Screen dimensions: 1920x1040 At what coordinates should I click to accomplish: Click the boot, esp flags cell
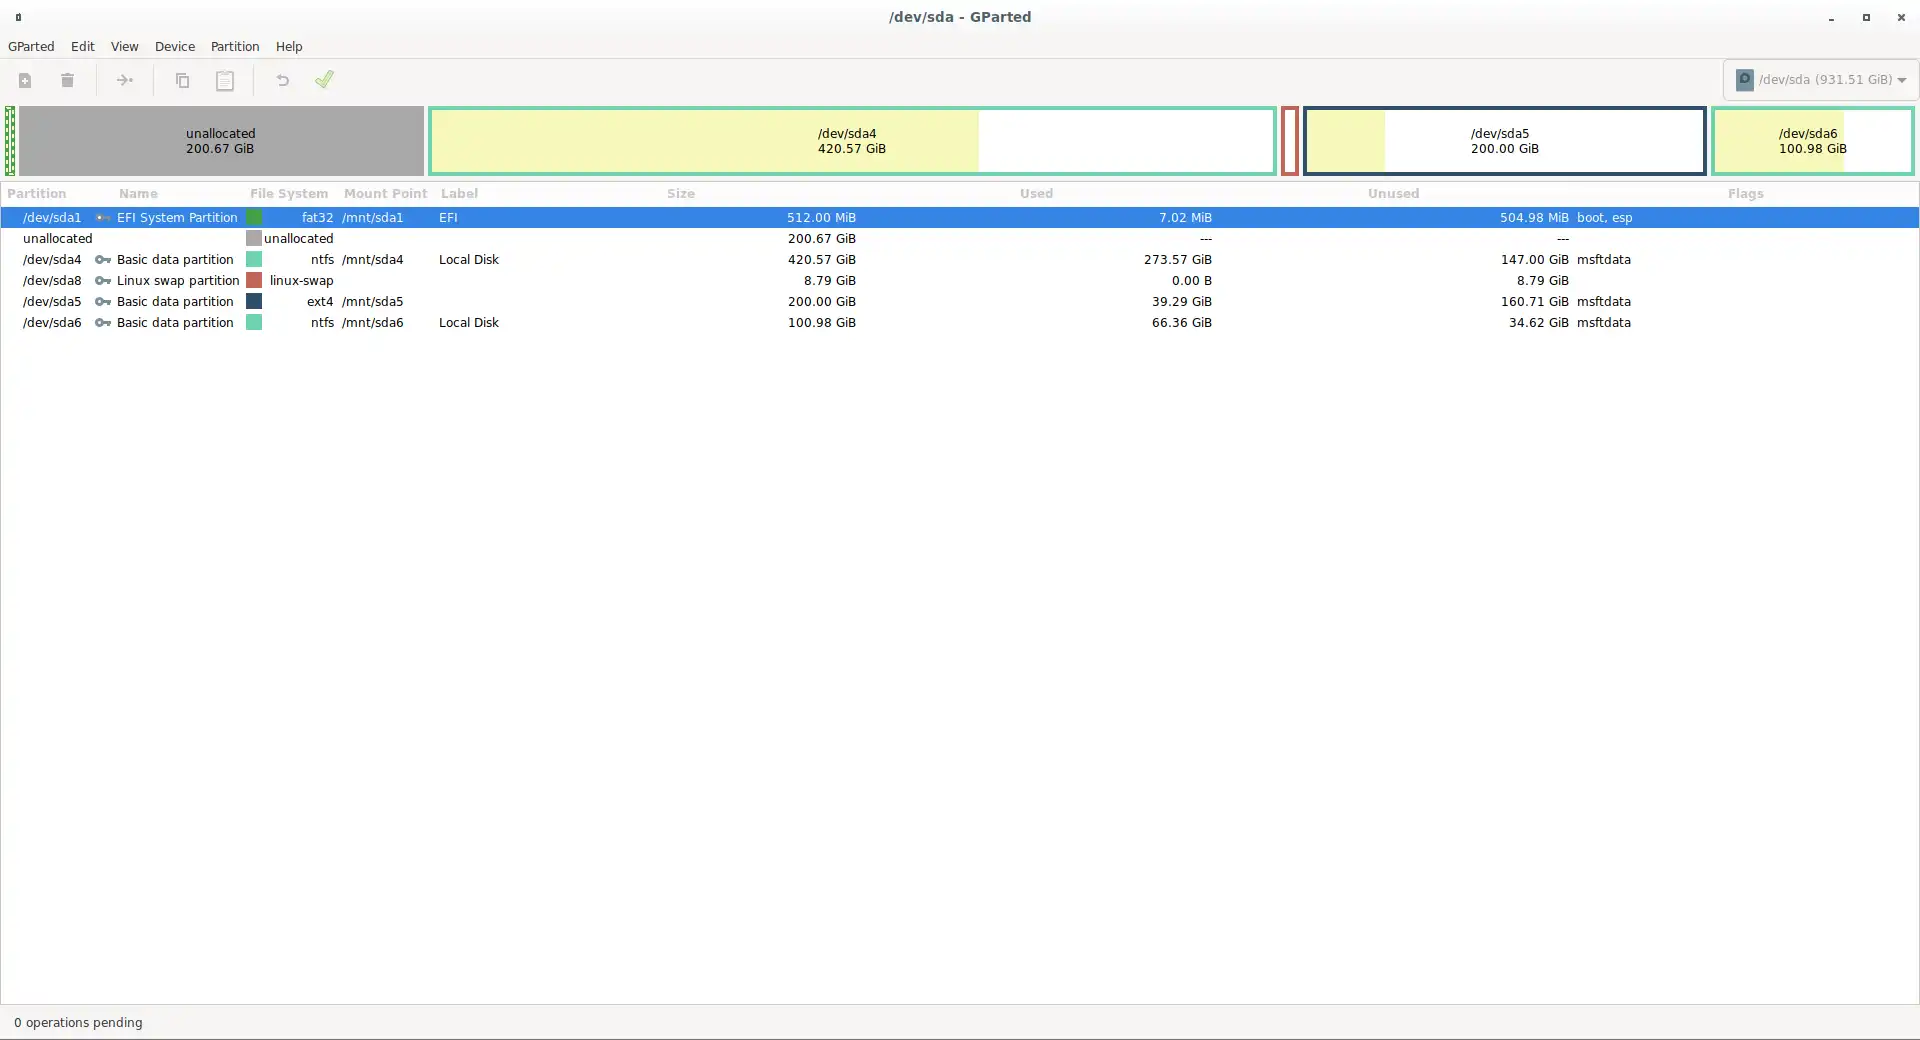click(x=1604, y=217)
